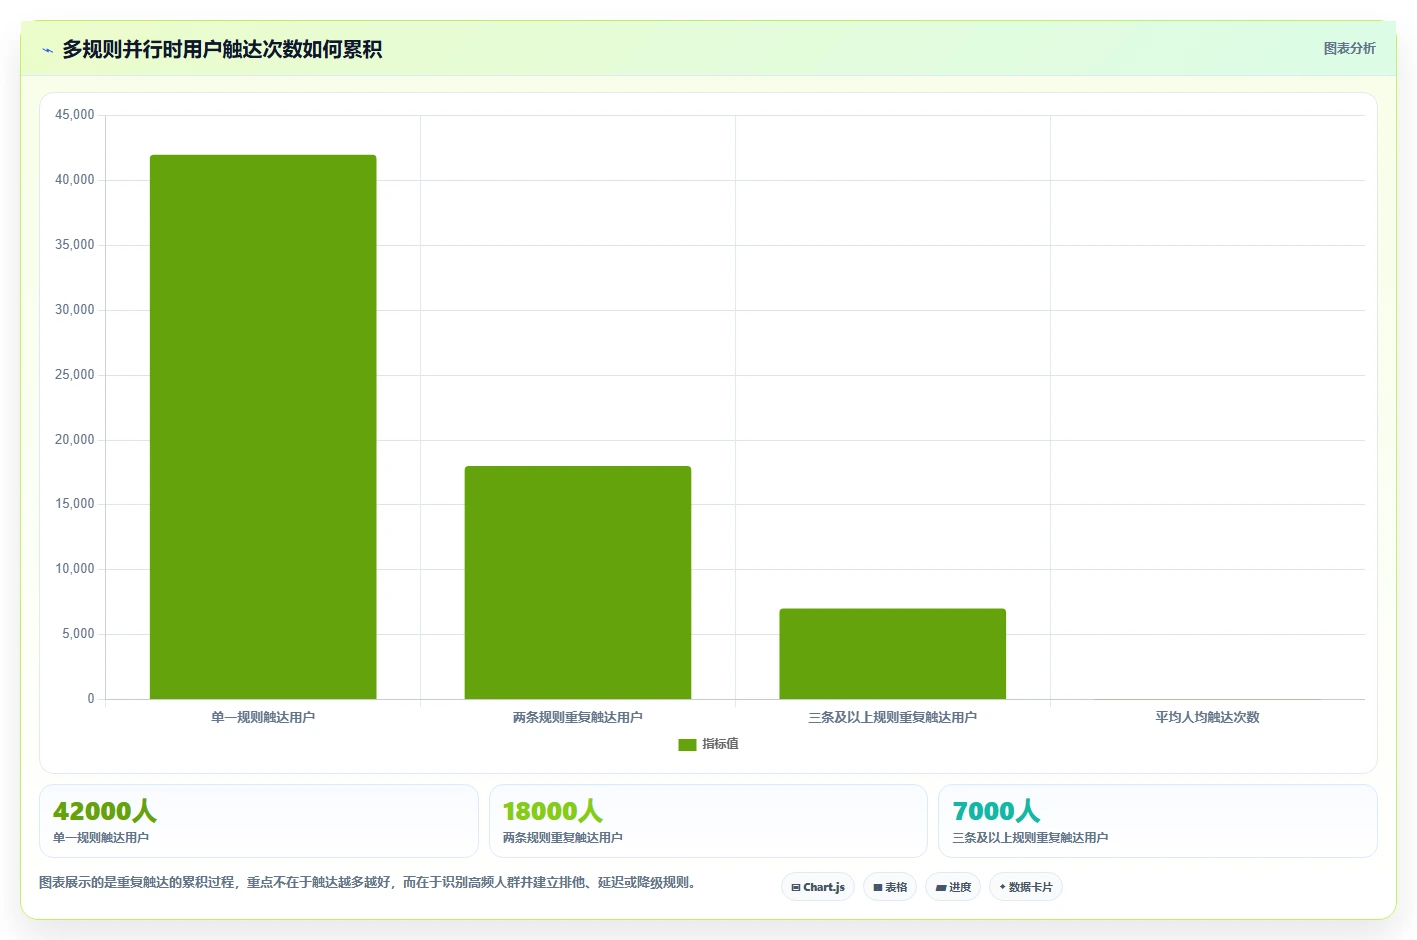Click the caption under 7000人
The height and width of the screenshot is (940, 1417).
[x=1030, y=838]
